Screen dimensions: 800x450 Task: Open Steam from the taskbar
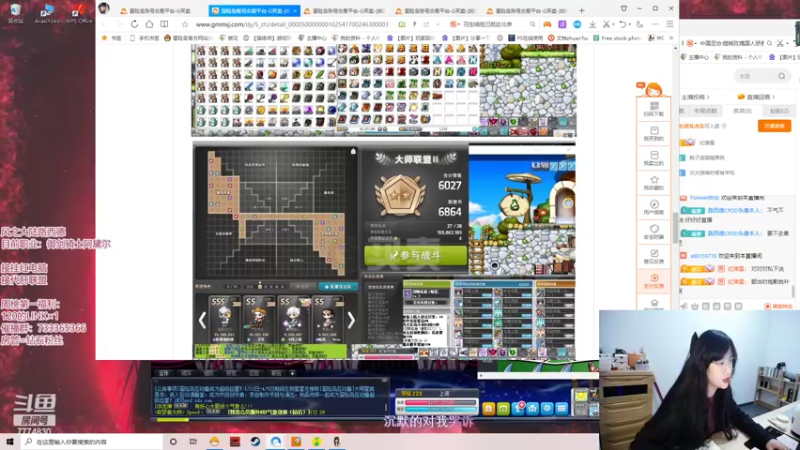click(255, 441)
